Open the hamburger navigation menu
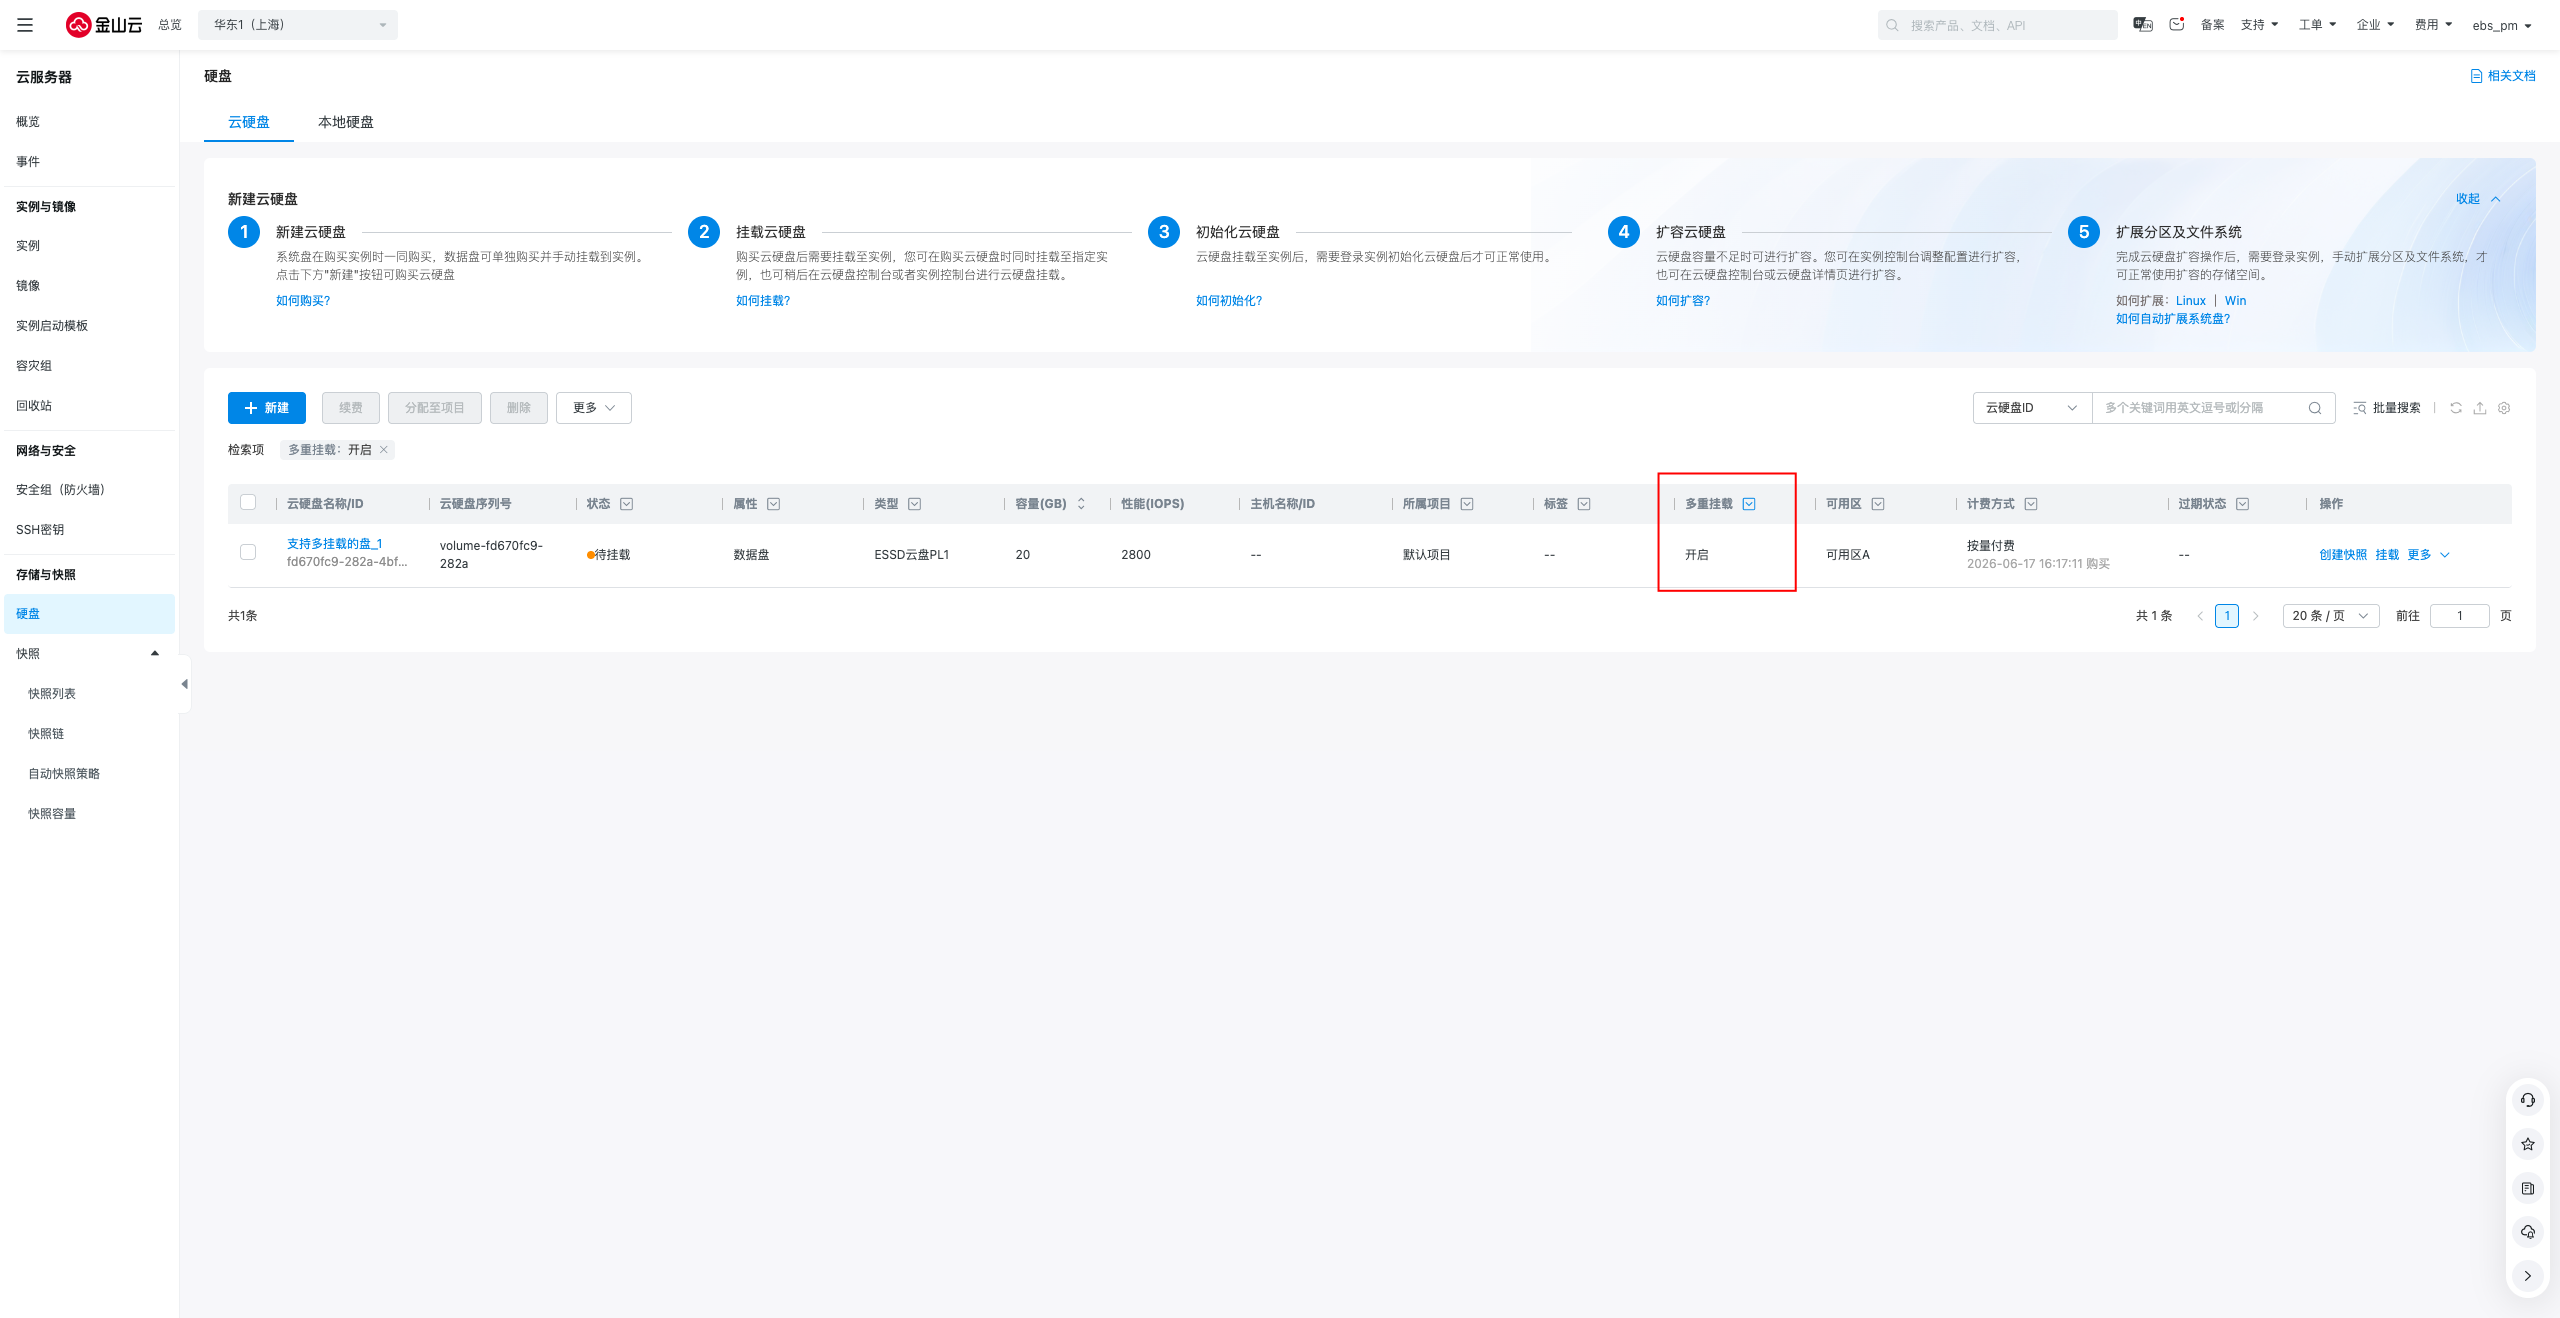 25,25
